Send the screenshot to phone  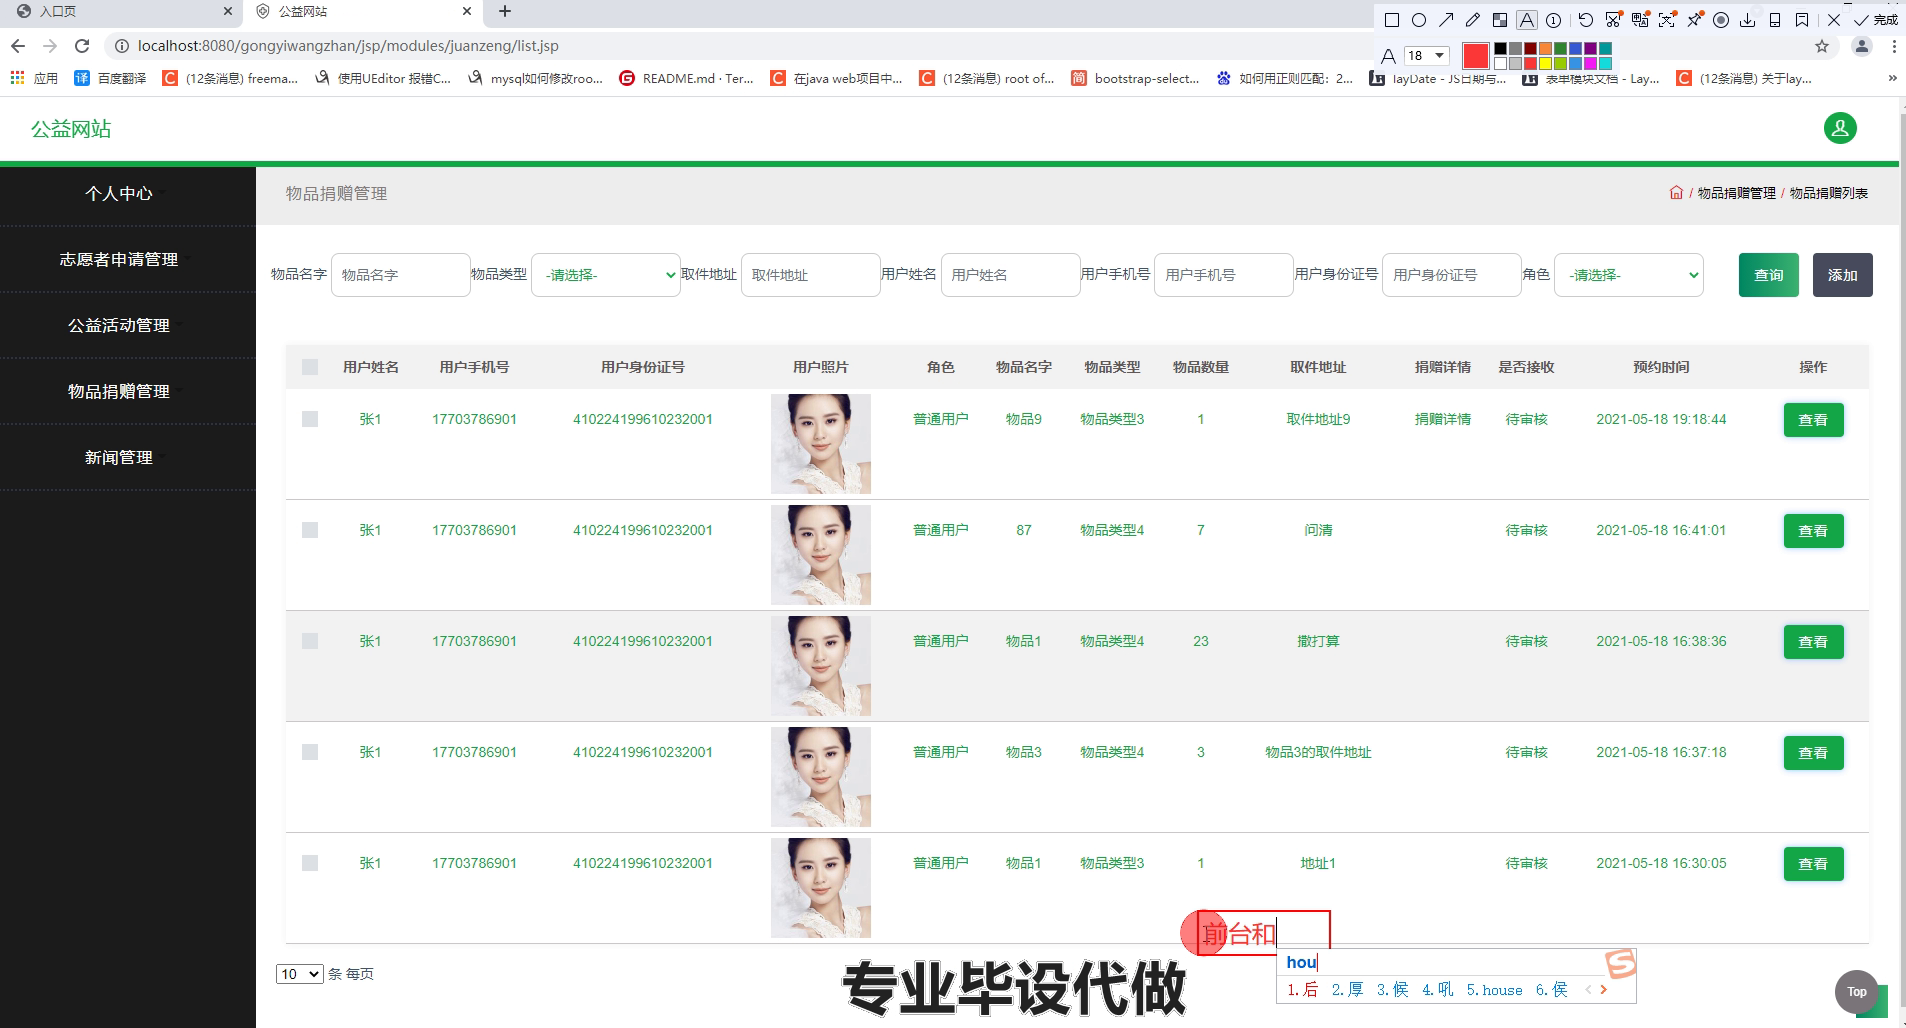[1775, 20]
